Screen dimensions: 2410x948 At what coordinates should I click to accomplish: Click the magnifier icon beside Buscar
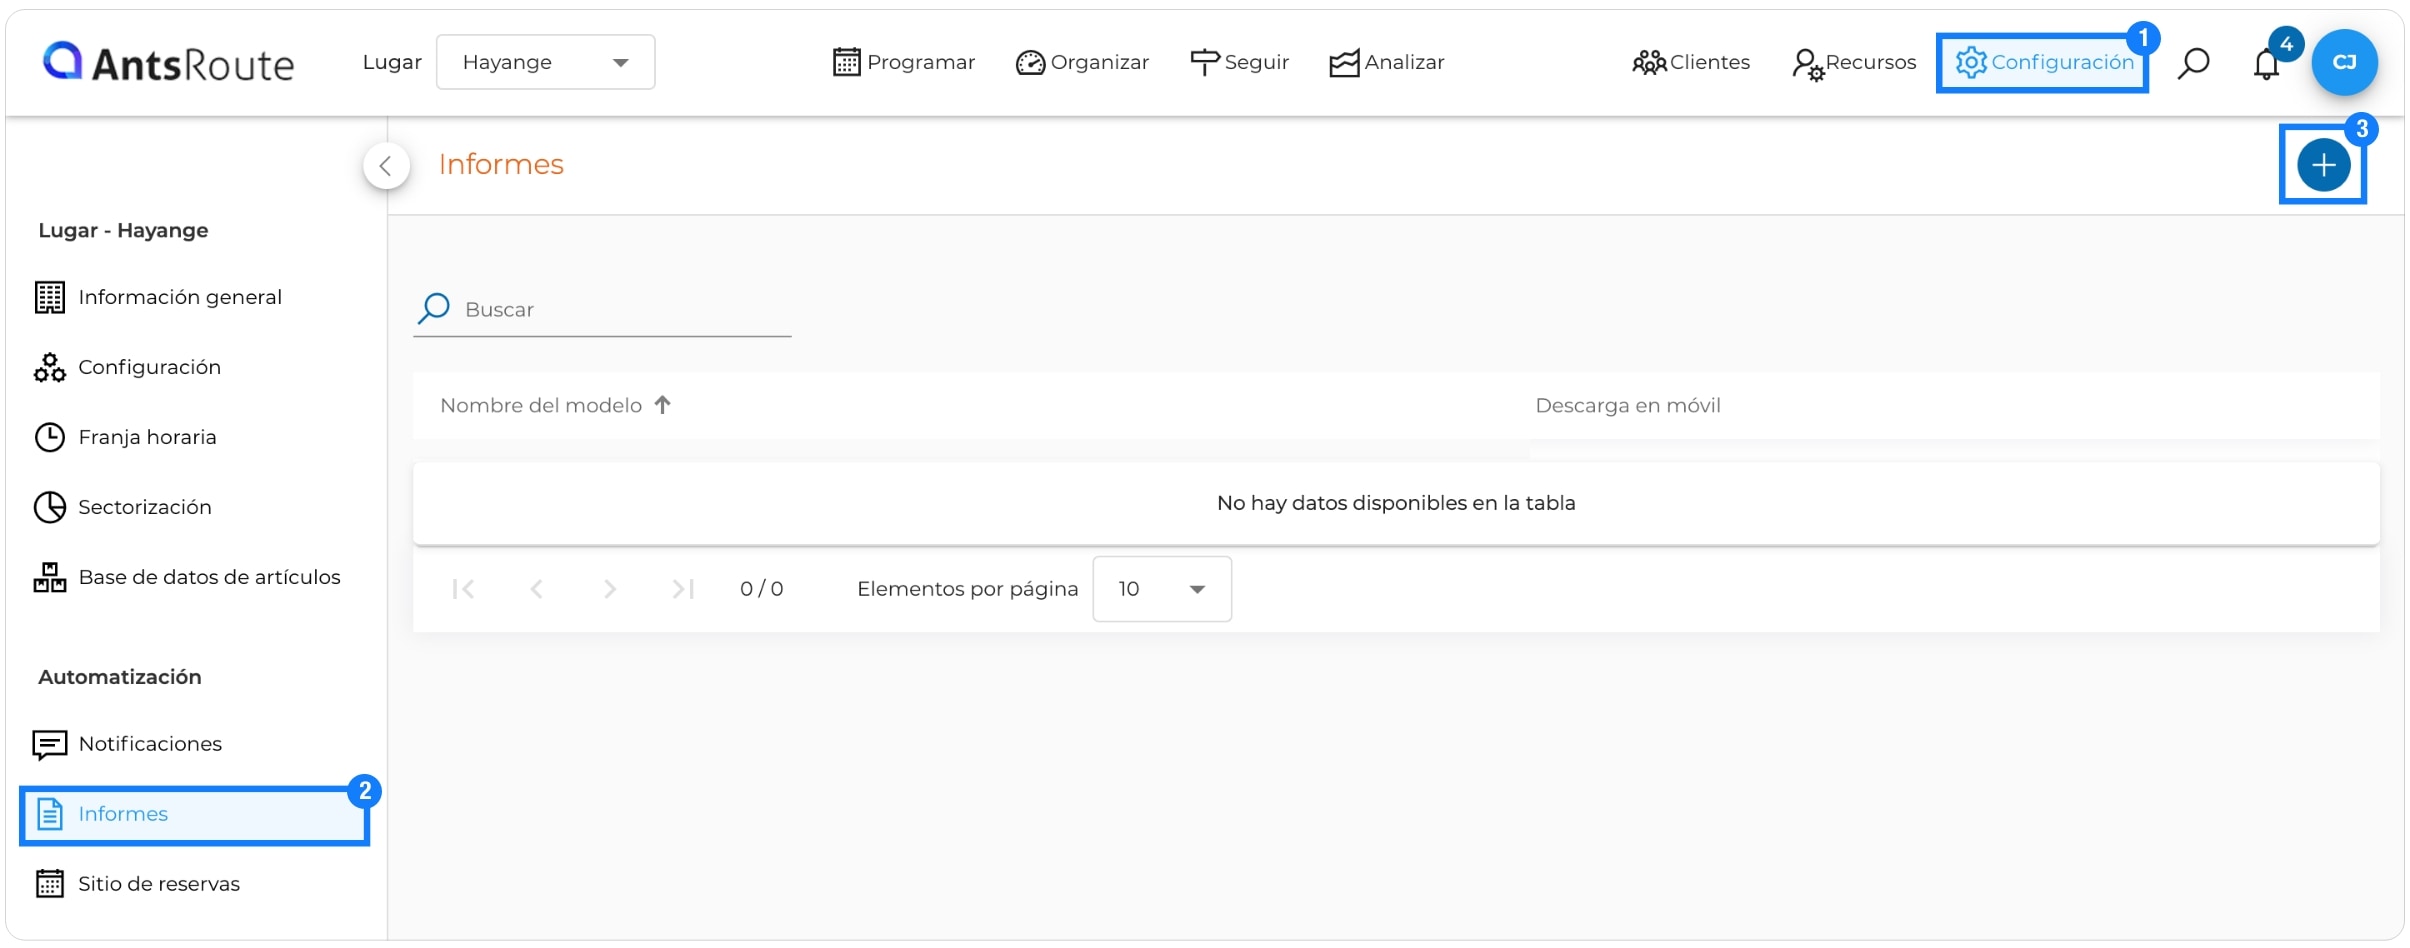(x=434, y=308)
